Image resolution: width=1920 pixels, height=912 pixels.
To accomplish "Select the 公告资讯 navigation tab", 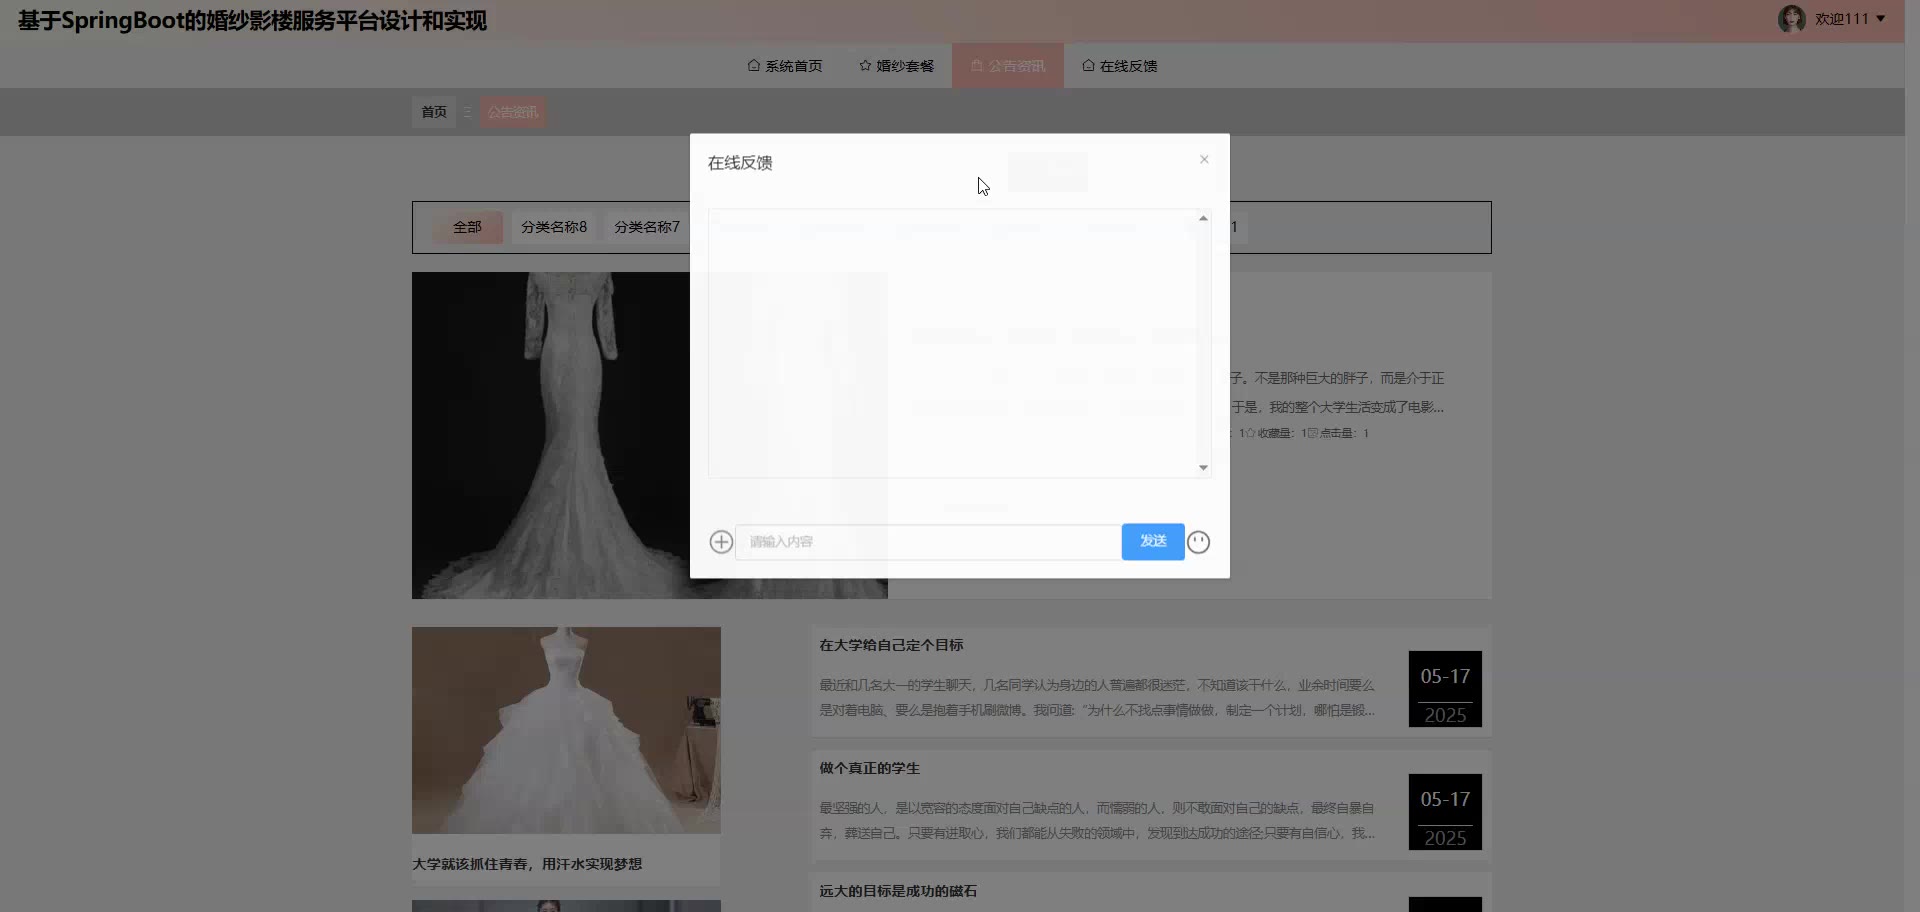I will coord(1007,66).
